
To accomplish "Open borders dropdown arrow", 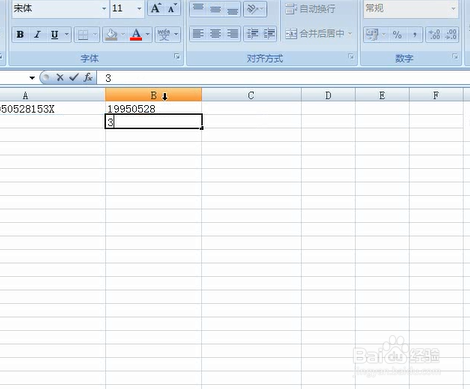I will click(95, 34).
